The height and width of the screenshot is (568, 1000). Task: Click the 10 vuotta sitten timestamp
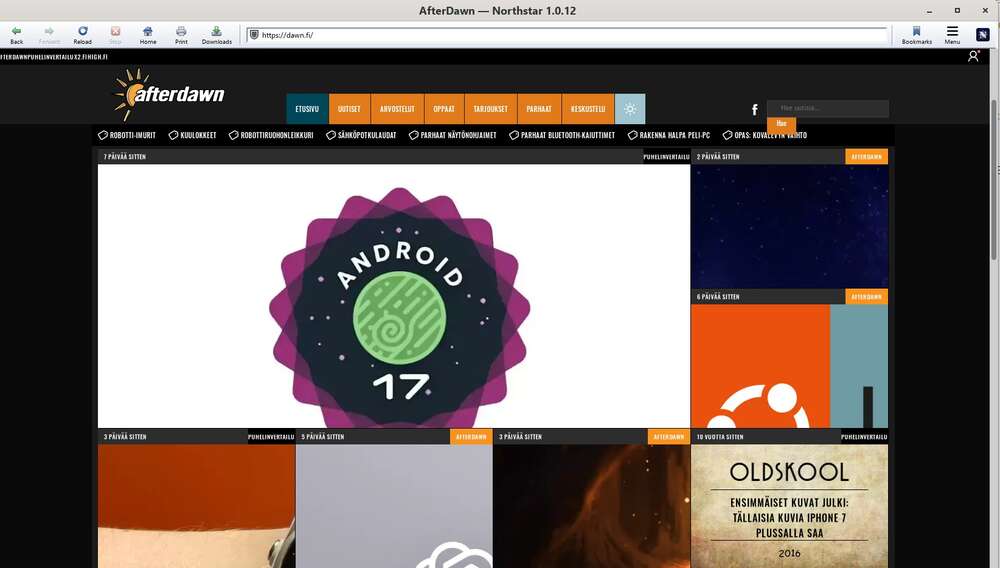point(720,437)
